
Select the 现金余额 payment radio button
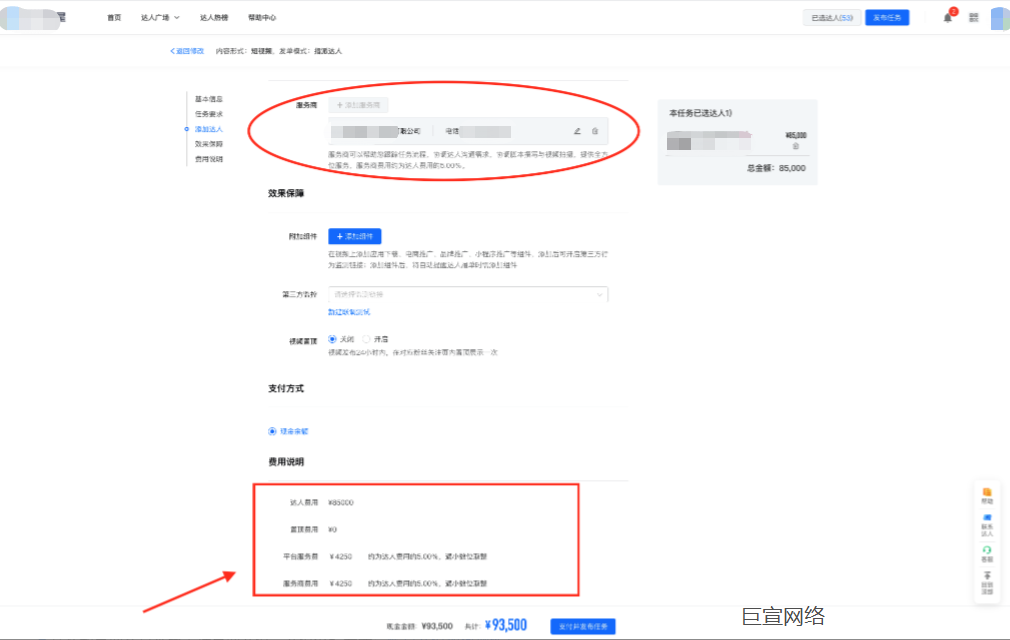[272, 431]
